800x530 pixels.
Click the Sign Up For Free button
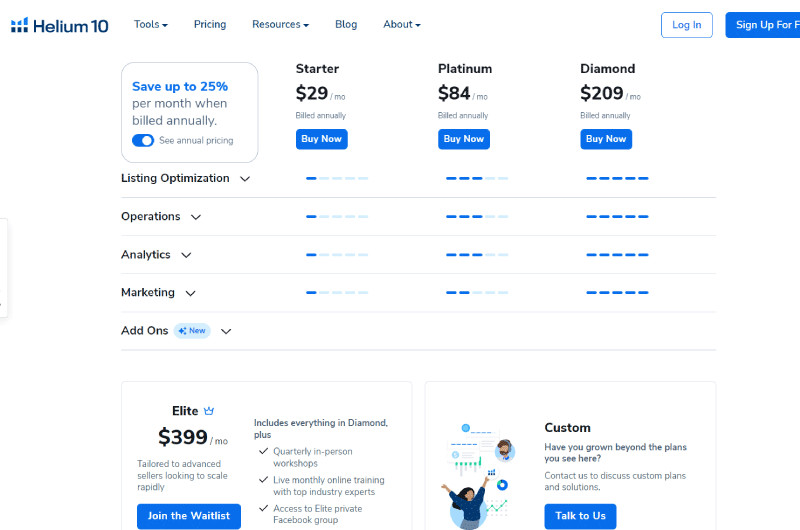pos(763,25)
